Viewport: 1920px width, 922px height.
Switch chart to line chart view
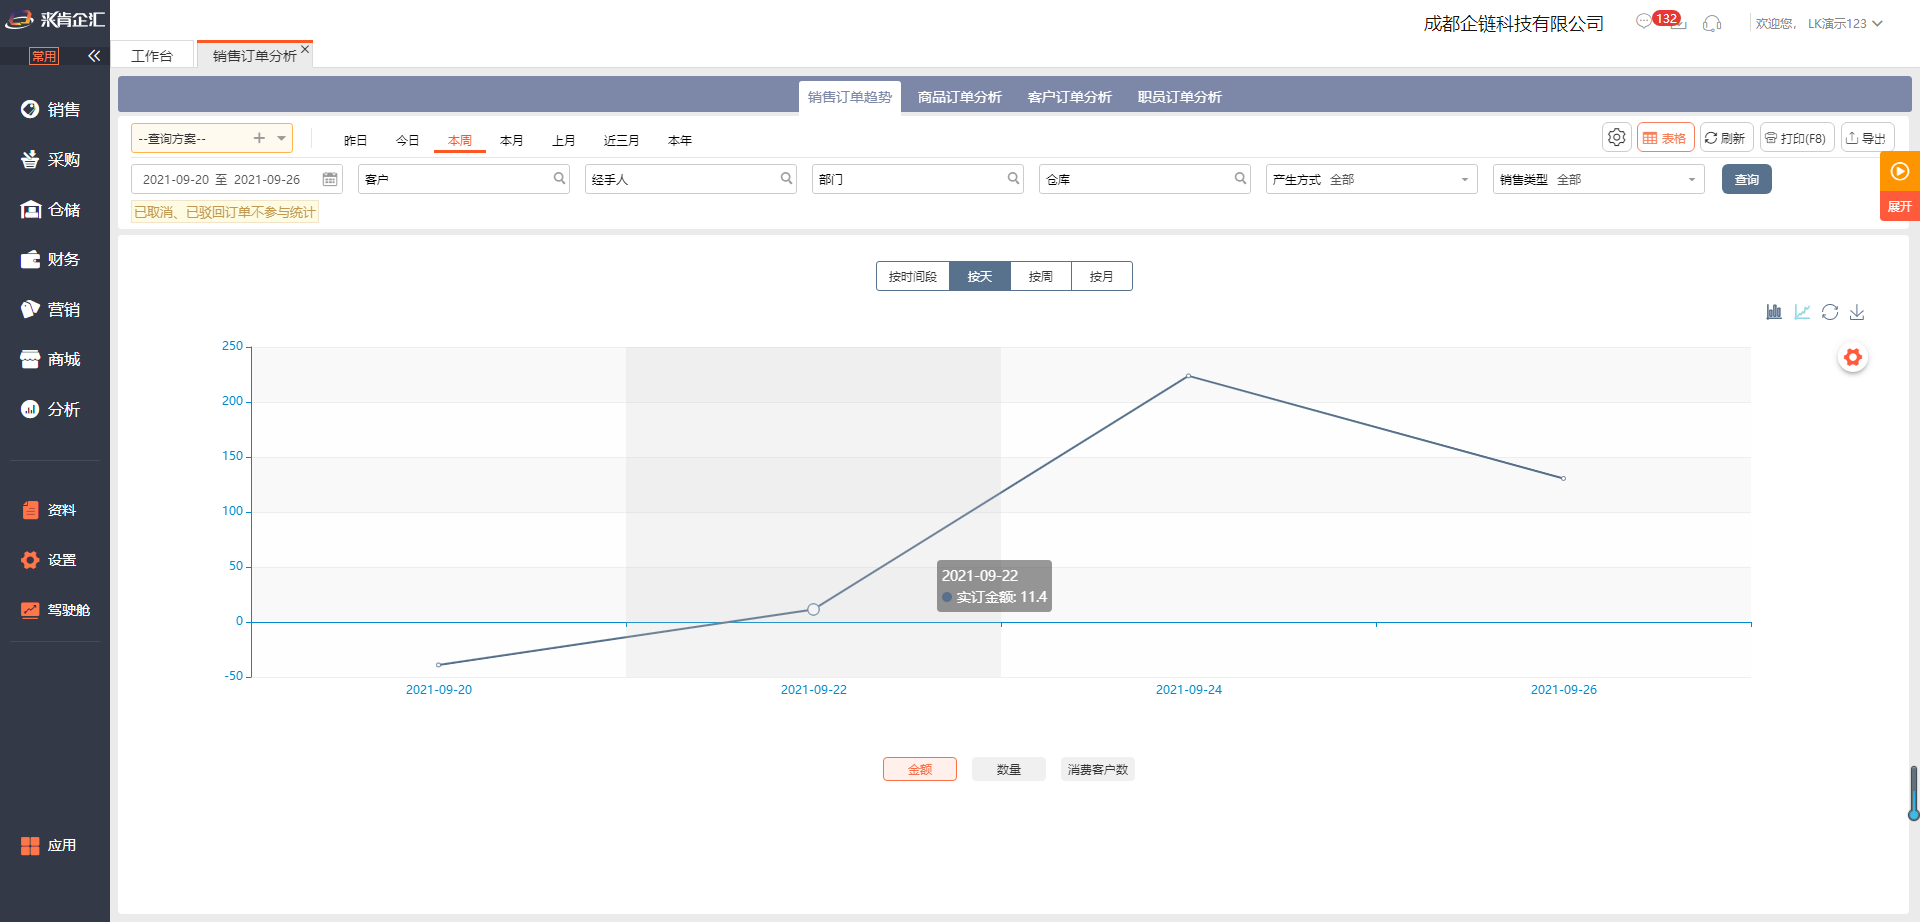[1802, 312]
